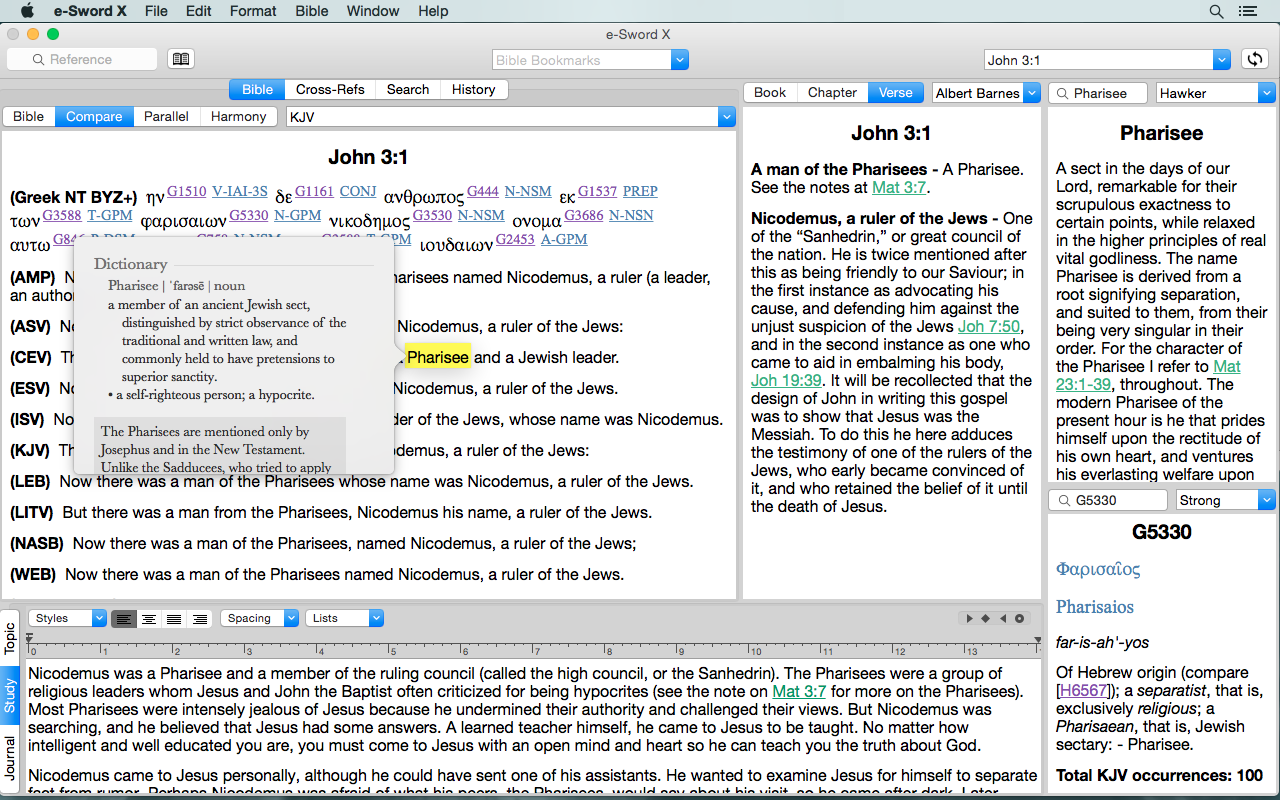Select the right tab stop marker icon
This screenshot has height=800, width=1280.
pos(1002,618)
